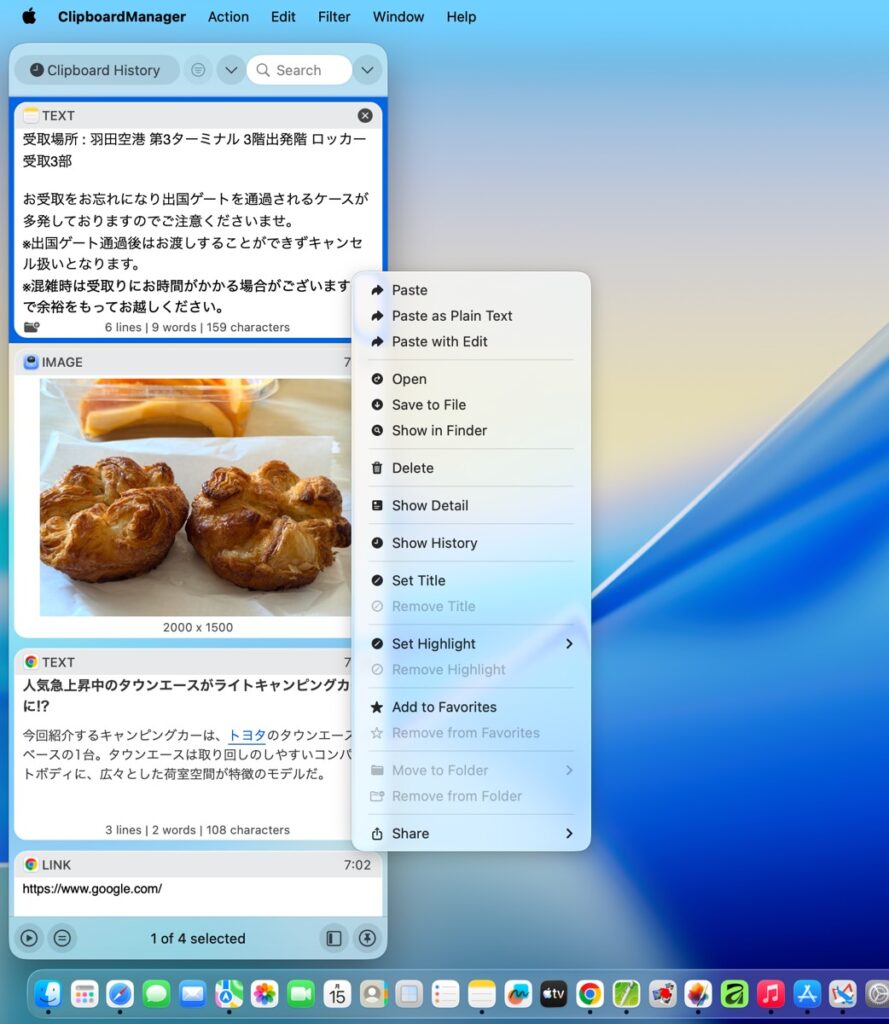This screenshot has width=889, height=1024.
Task: Launch Google Chrome from the Dock
Action: click(x=590, y=994)
